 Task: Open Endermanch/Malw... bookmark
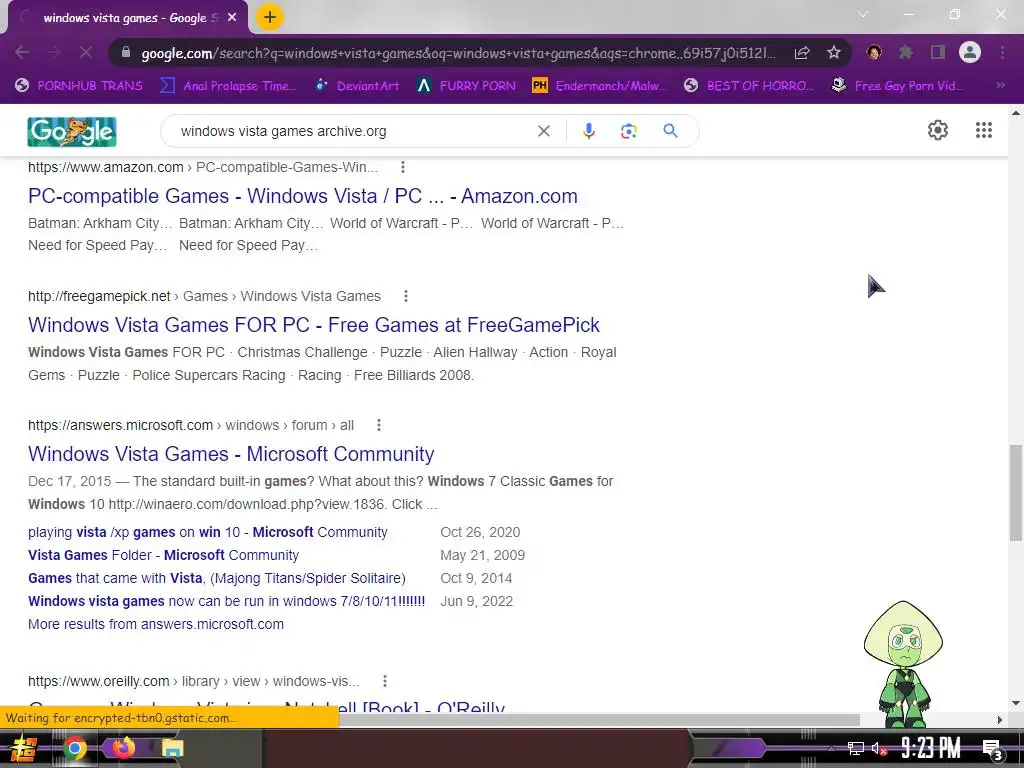(x=600, y=86)
